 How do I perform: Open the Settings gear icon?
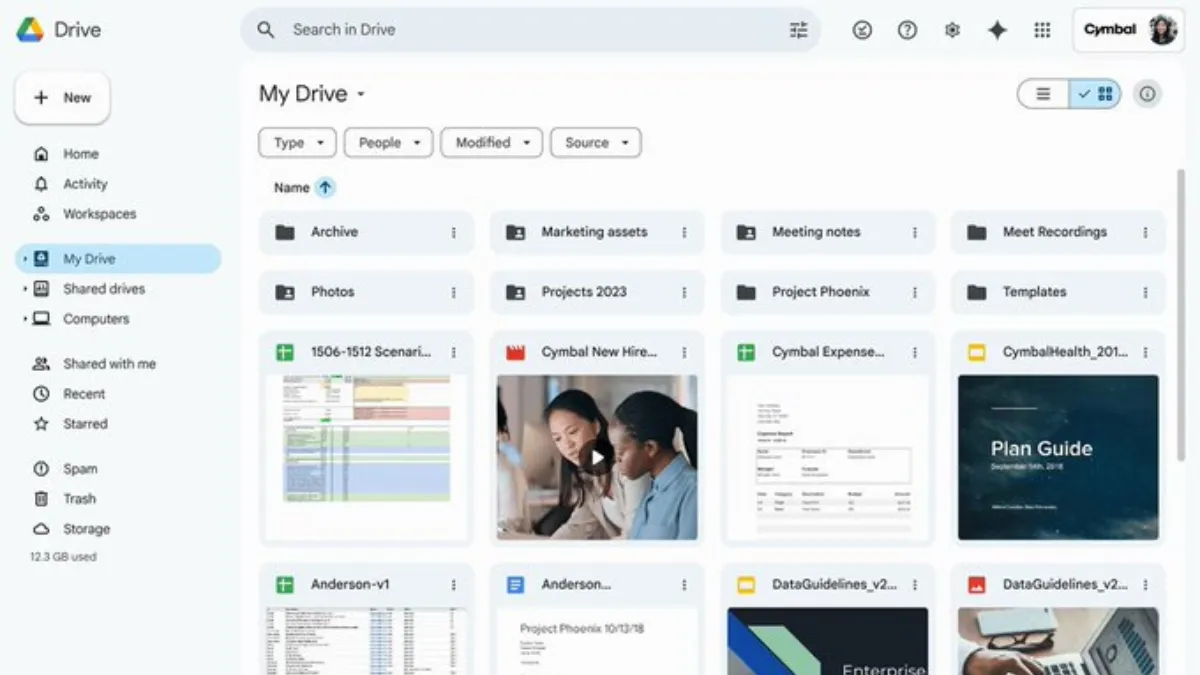tap(952, 30)
